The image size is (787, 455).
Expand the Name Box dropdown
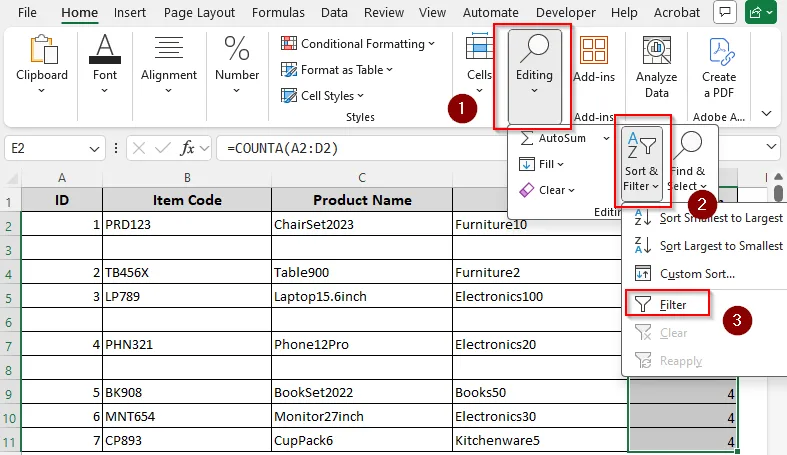(94, 148)
